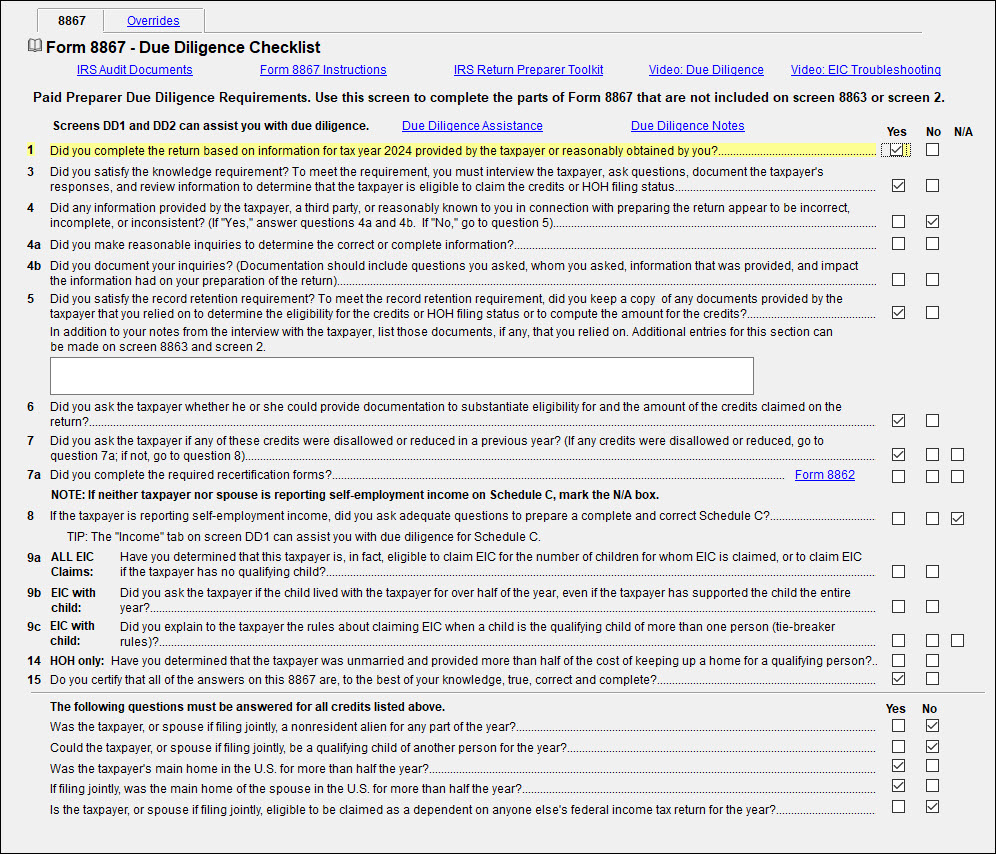Screen dimensions: 996x854
Task: Check Yes for question 4 inconsistent information
Action: tap(898, 222)
